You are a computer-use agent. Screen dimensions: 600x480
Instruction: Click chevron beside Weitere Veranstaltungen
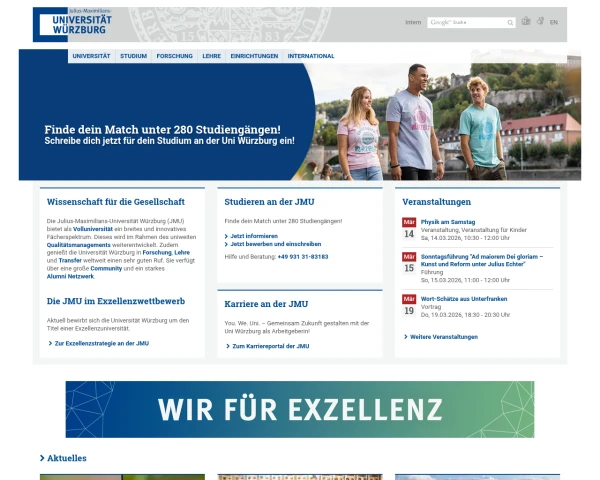406,337
